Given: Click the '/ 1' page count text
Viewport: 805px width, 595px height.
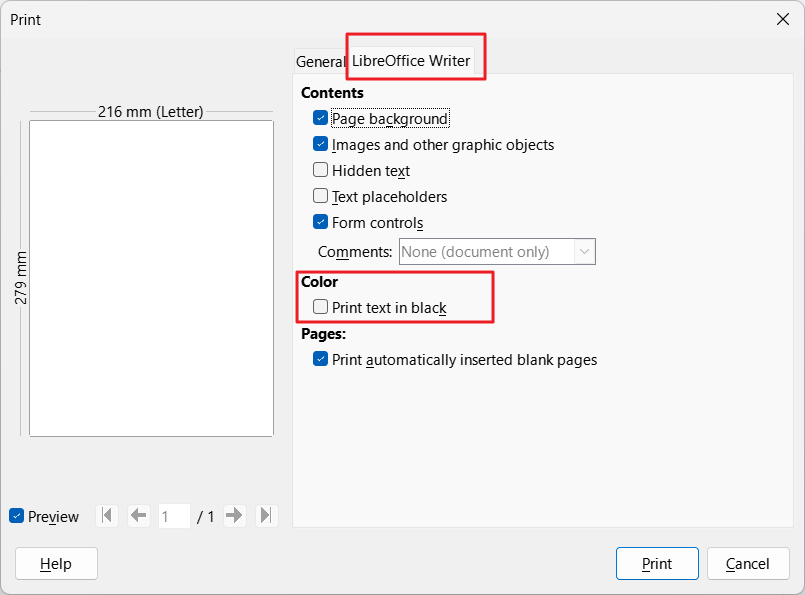Looking at the screenshot, I should (205, 516).
